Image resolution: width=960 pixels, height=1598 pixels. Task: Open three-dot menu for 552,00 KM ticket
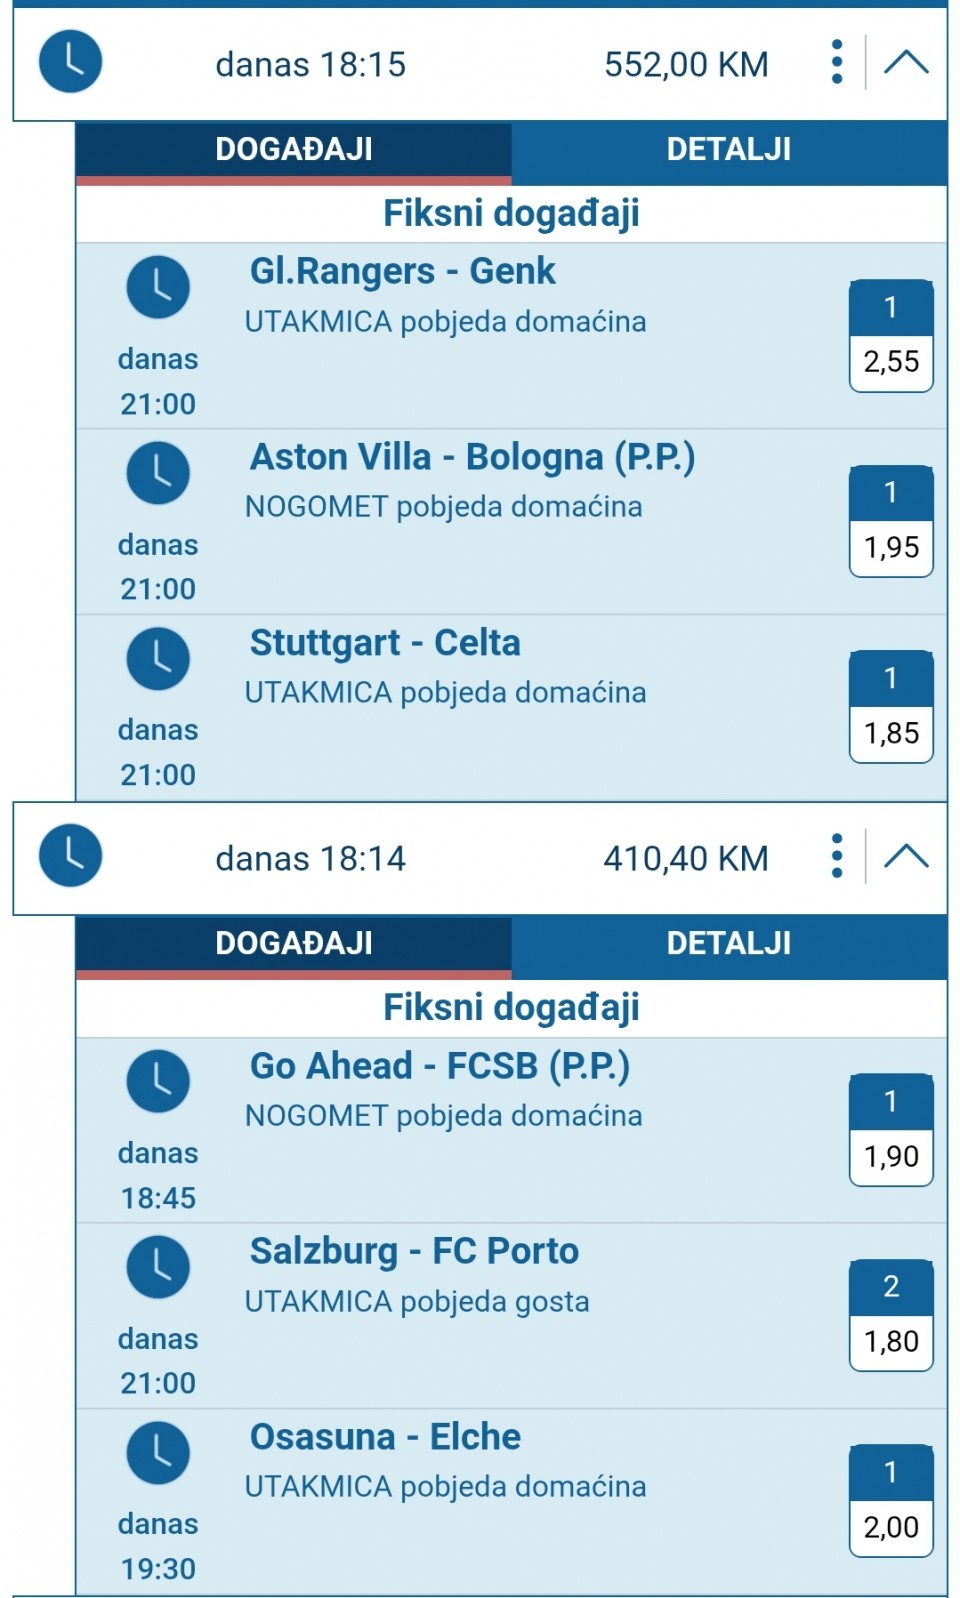tap(837, 62)
